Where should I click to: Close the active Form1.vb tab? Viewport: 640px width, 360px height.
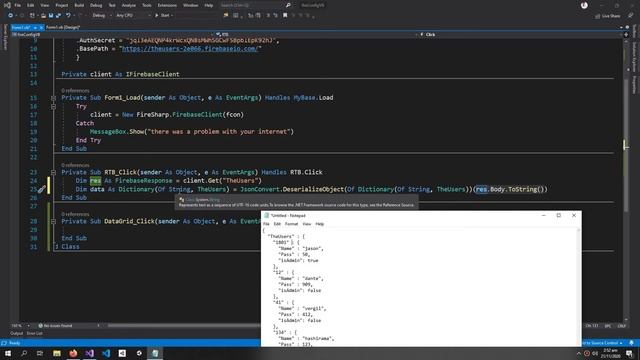click(x=41, y=28)
